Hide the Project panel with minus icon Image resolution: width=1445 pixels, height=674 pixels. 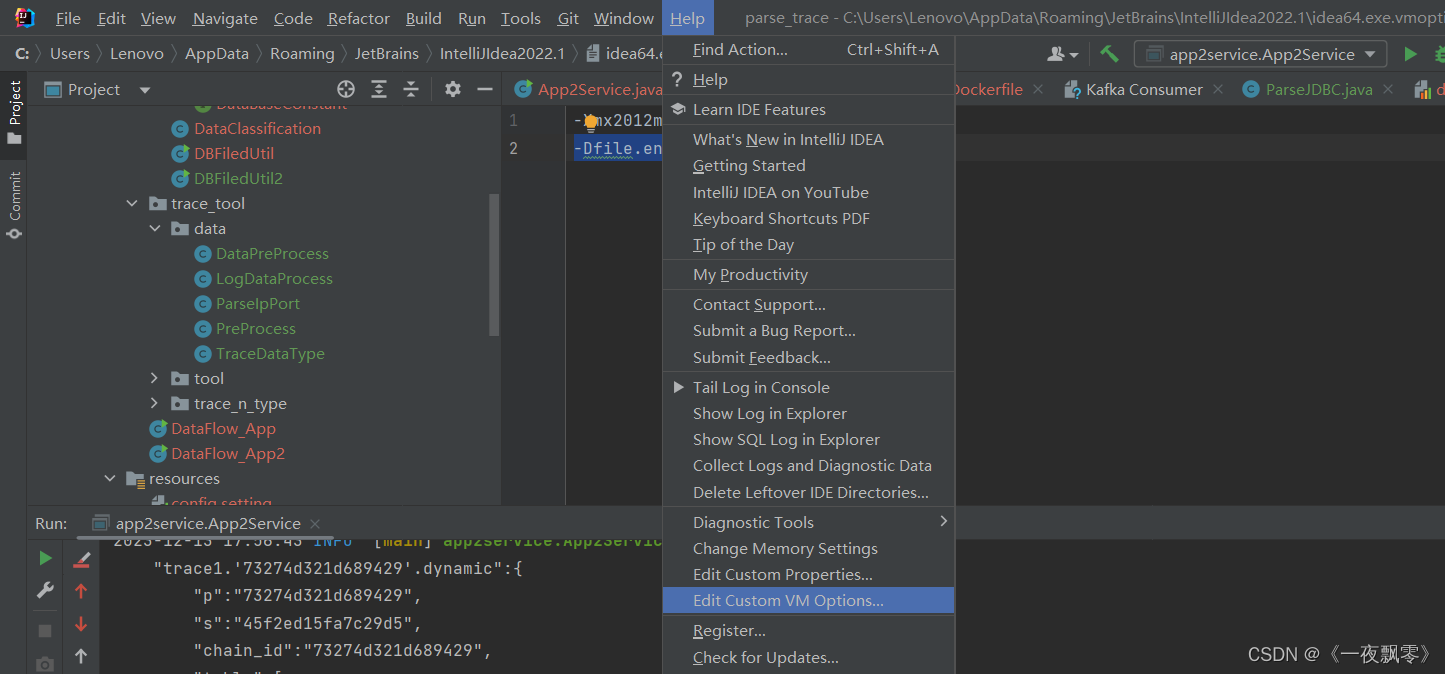485,89
